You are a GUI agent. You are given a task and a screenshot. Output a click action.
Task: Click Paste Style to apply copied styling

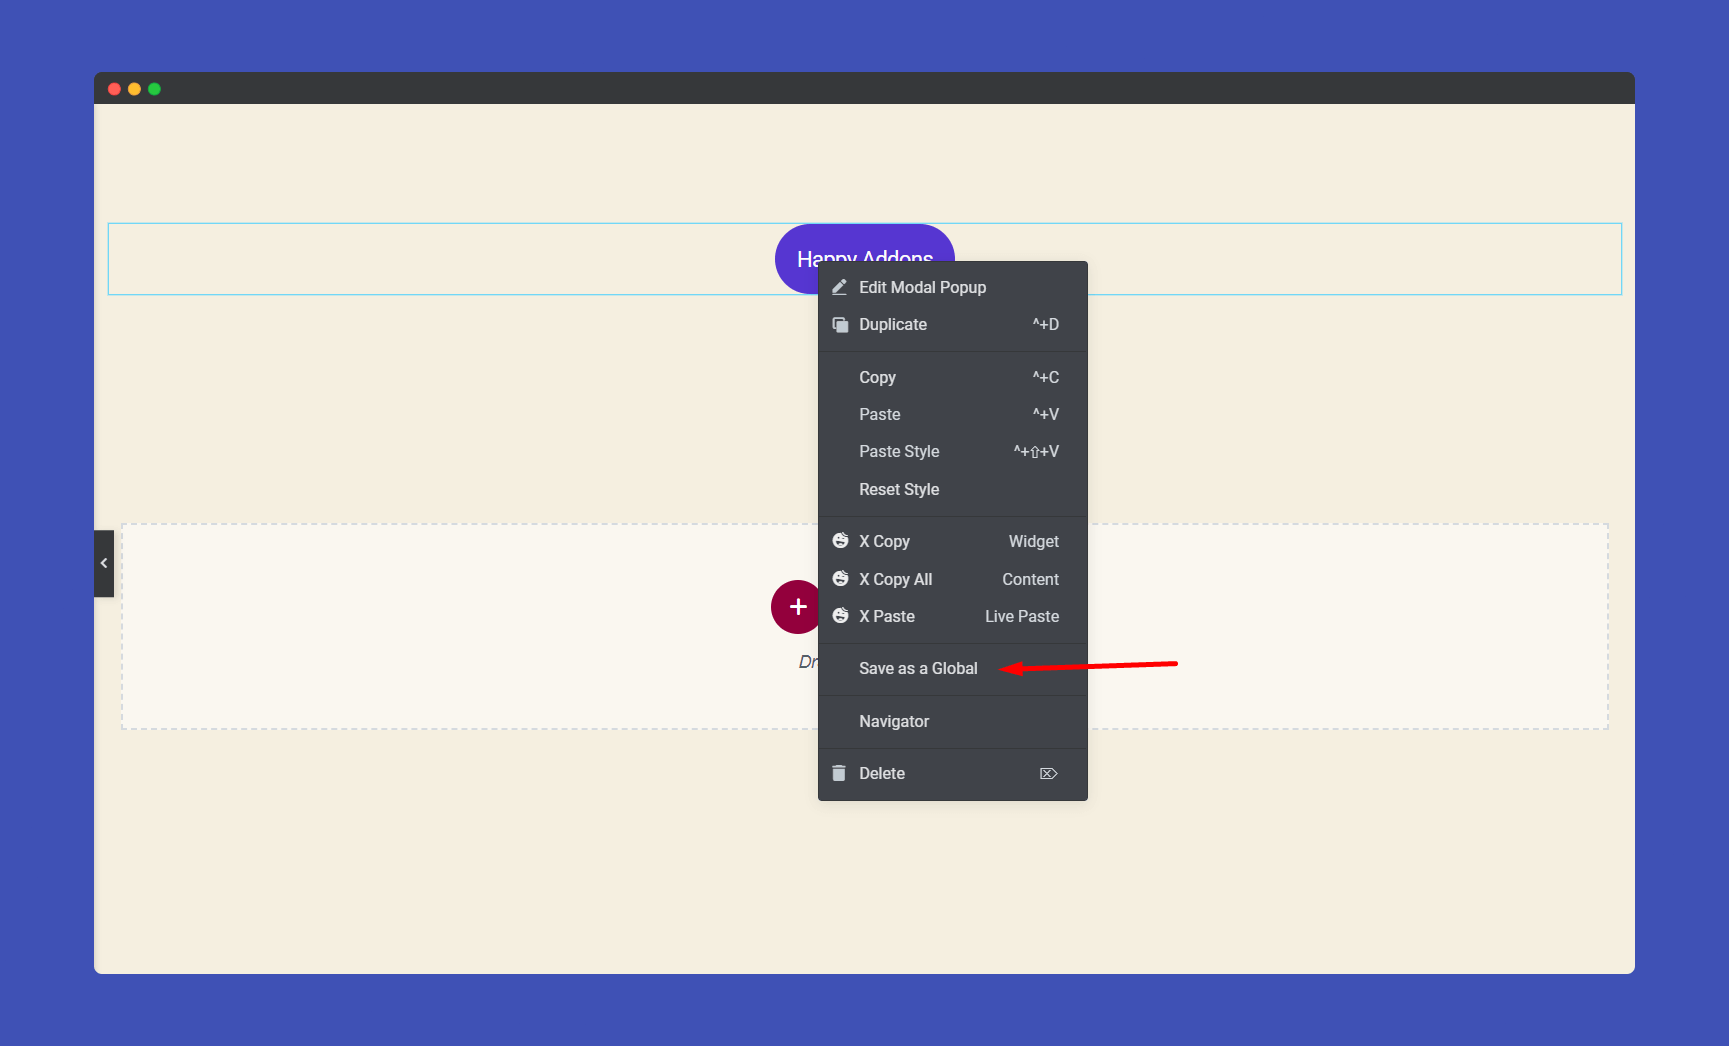pos(898,451)
